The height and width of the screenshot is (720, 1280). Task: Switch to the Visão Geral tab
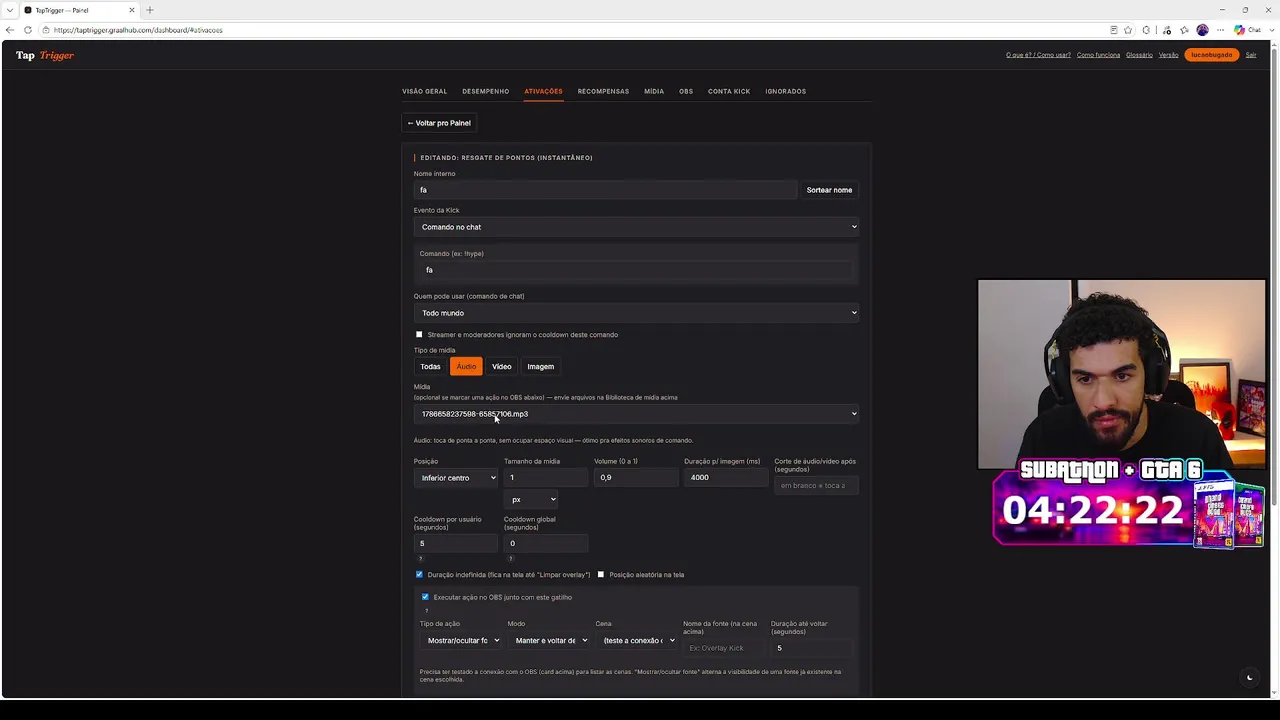[424, 91]
